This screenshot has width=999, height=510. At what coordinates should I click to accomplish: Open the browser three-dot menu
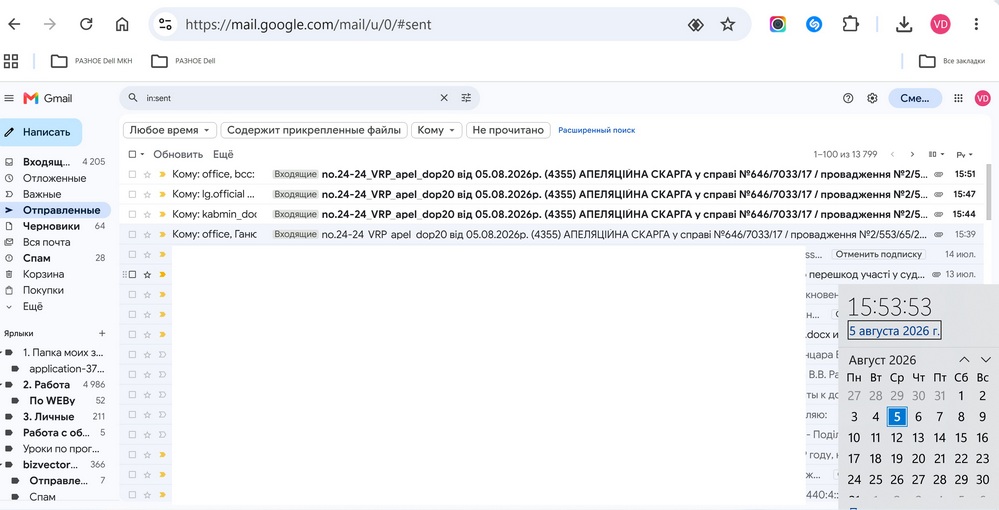(x=976, y=24)
